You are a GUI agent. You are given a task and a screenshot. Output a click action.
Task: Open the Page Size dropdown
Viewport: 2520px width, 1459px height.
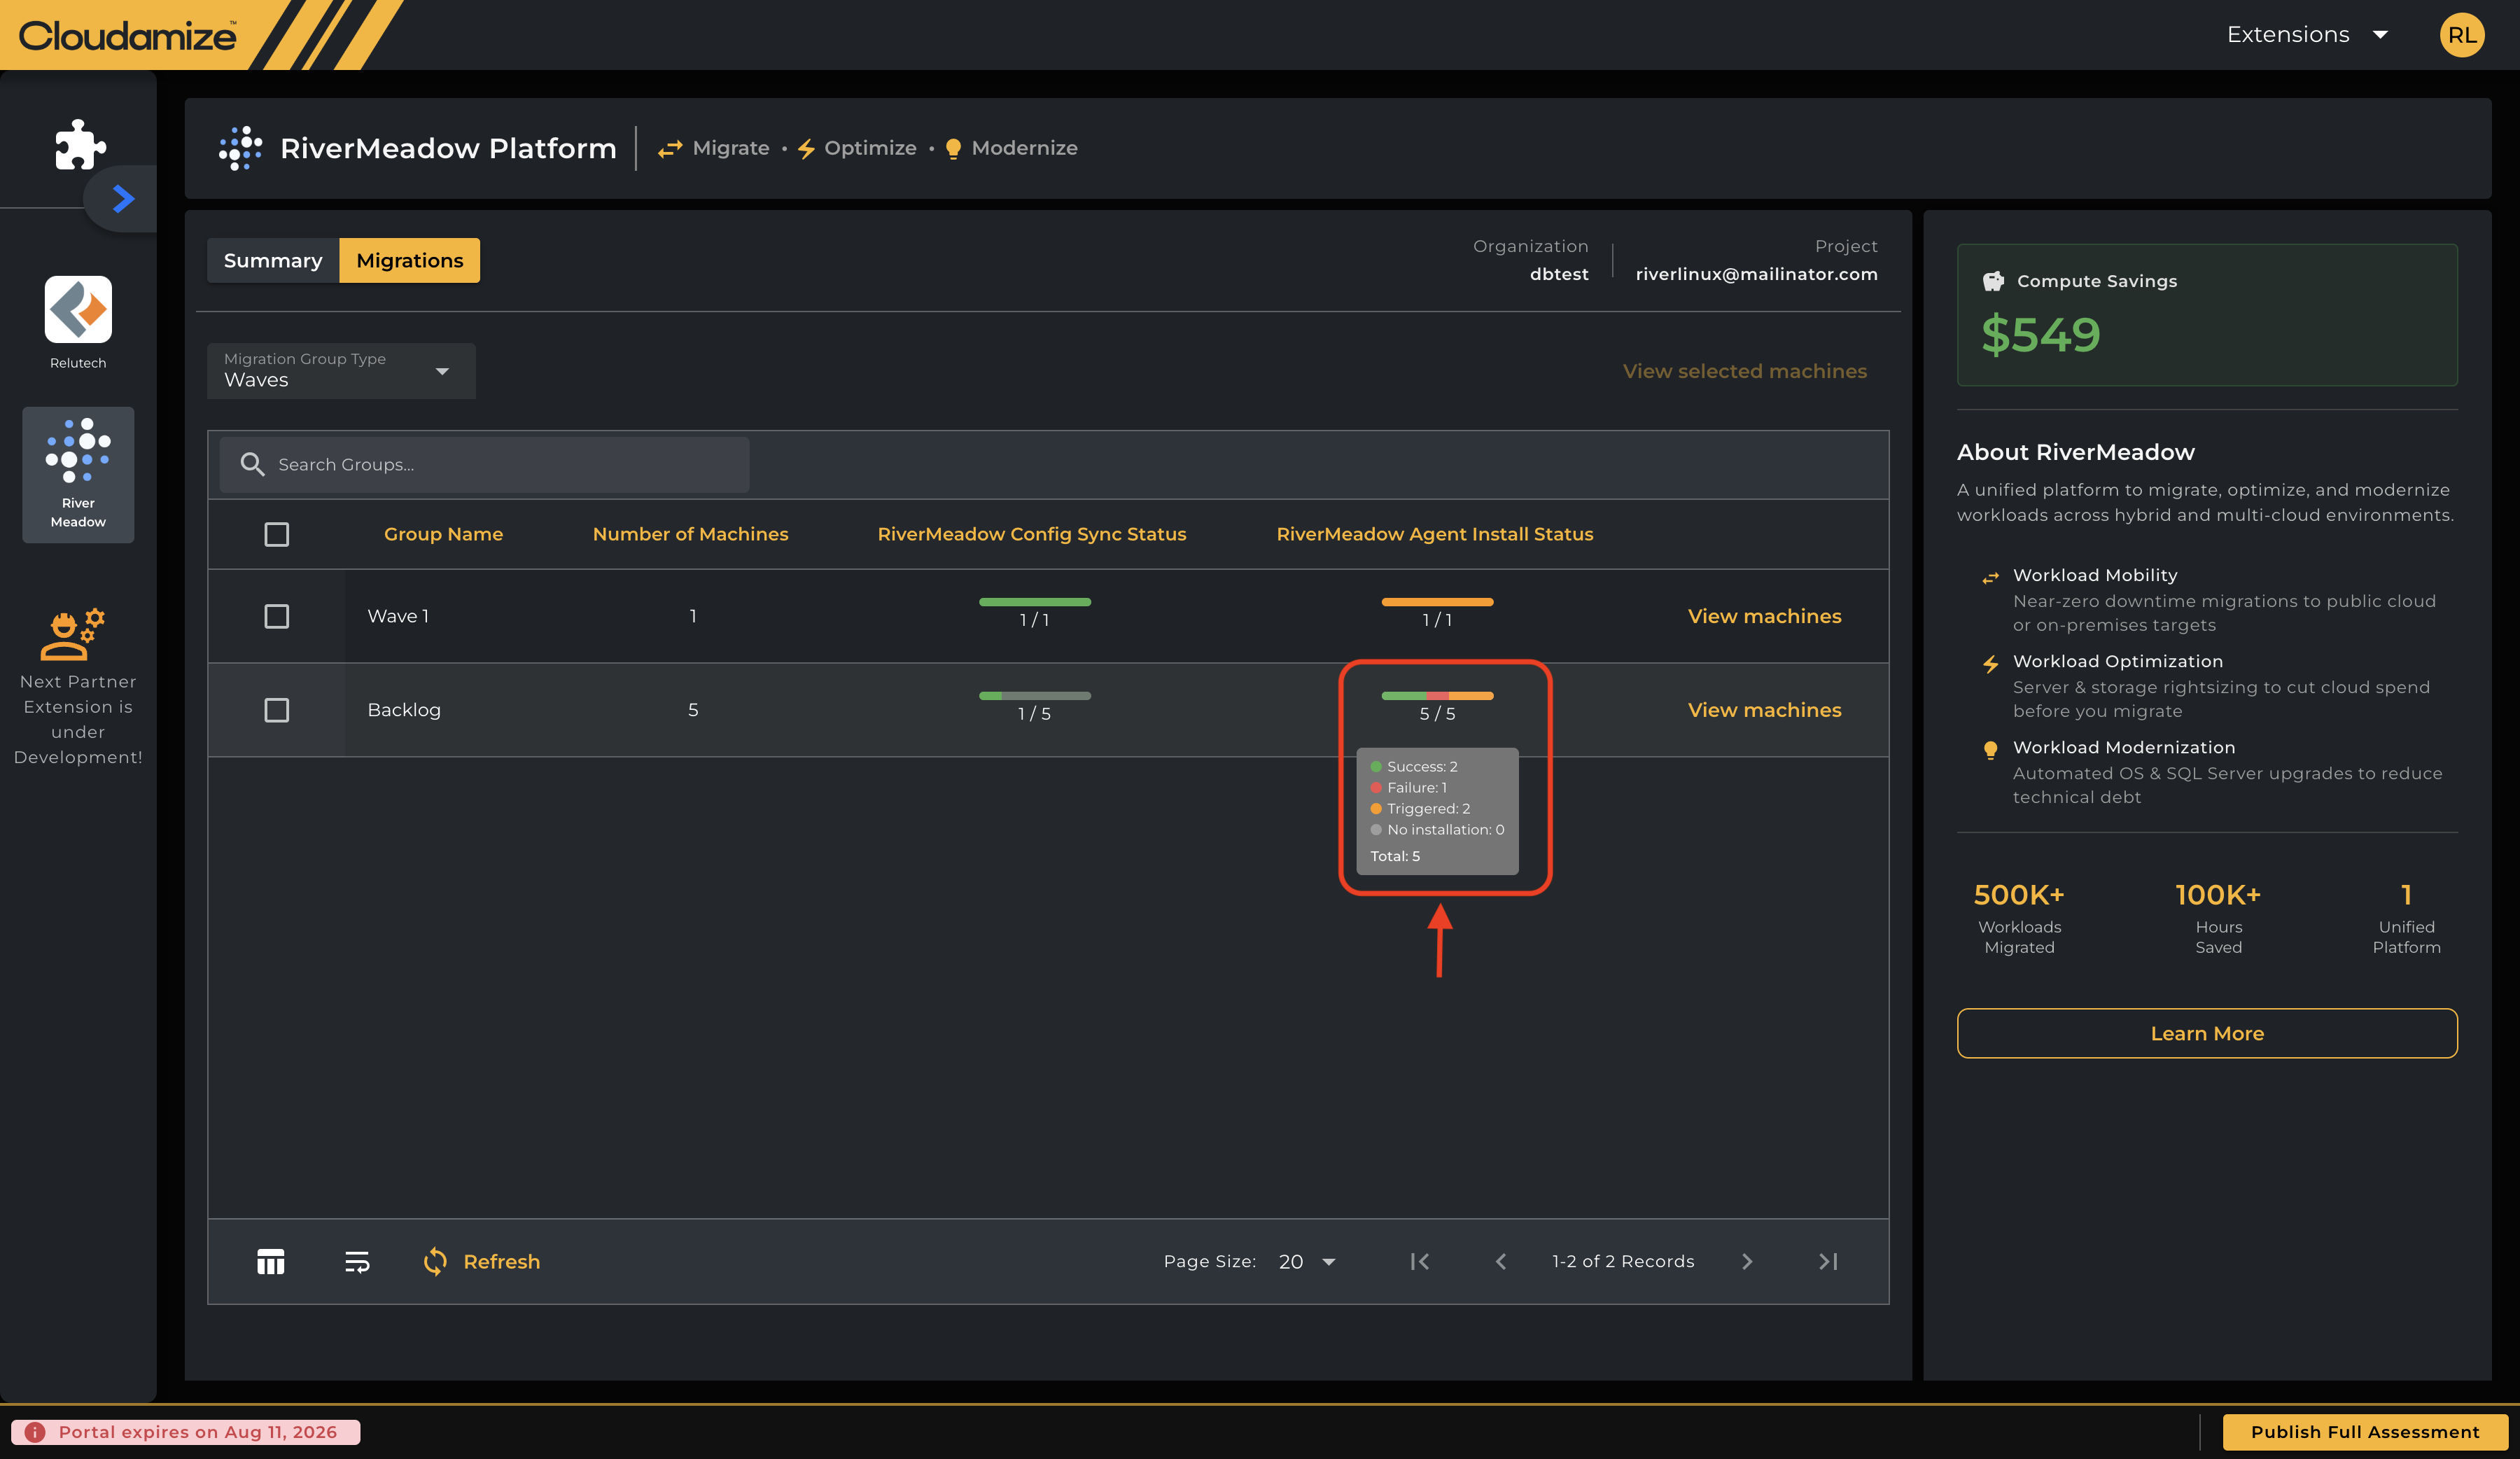[x=1307, y=1262]
